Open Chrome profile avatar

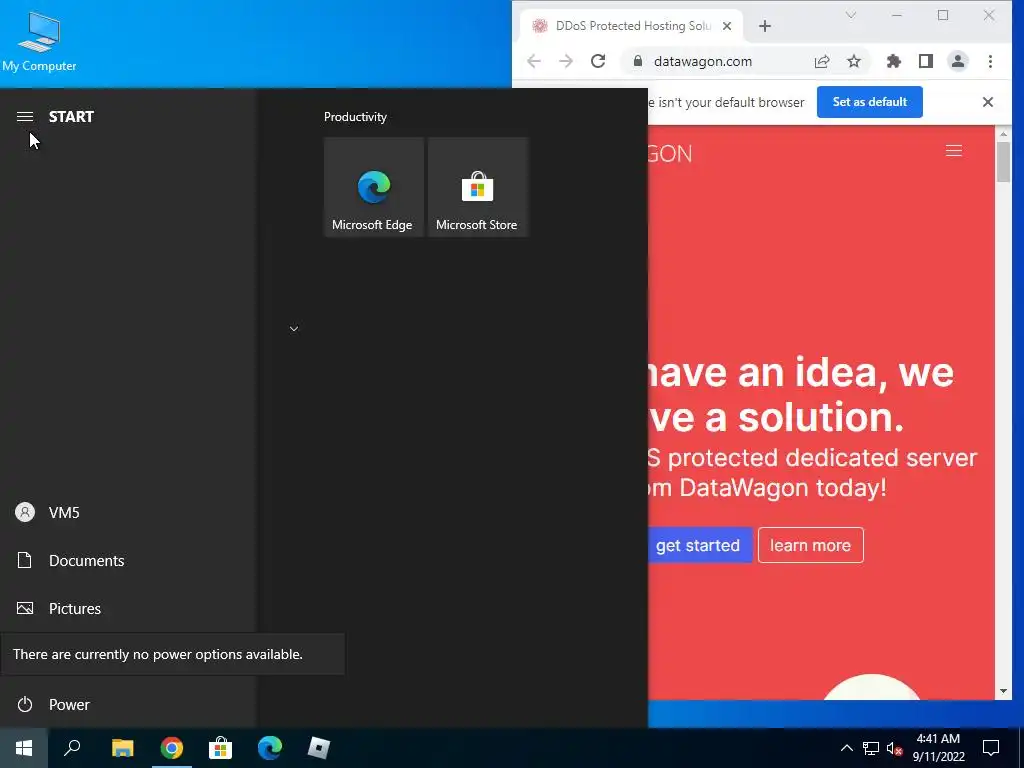957,61
